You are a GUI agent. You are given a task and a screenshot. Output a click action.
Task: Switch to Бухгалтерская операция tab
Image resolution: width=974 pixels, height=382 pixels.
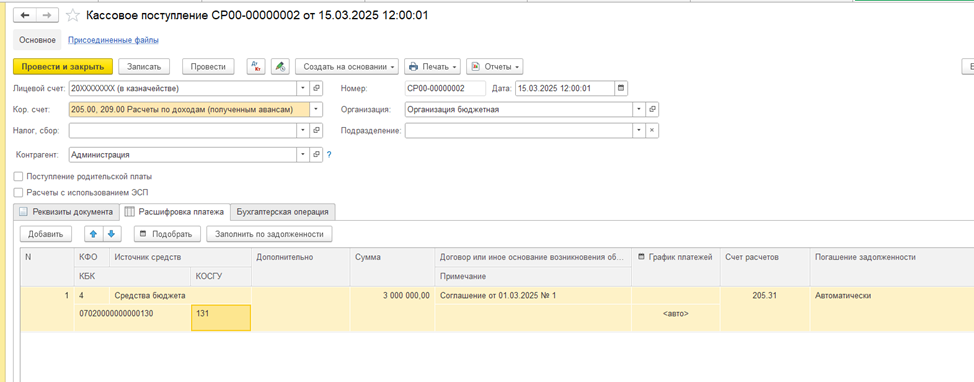(283, 212)
